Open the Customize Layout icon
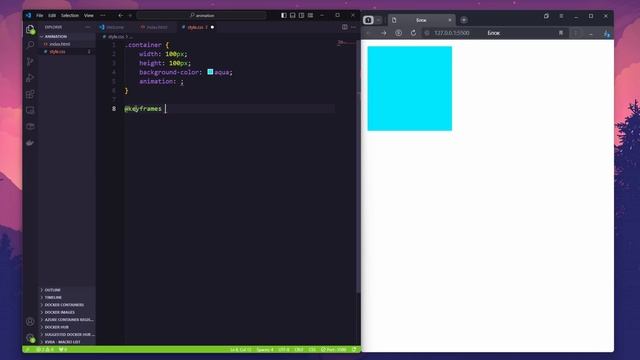 coord(311,16)
